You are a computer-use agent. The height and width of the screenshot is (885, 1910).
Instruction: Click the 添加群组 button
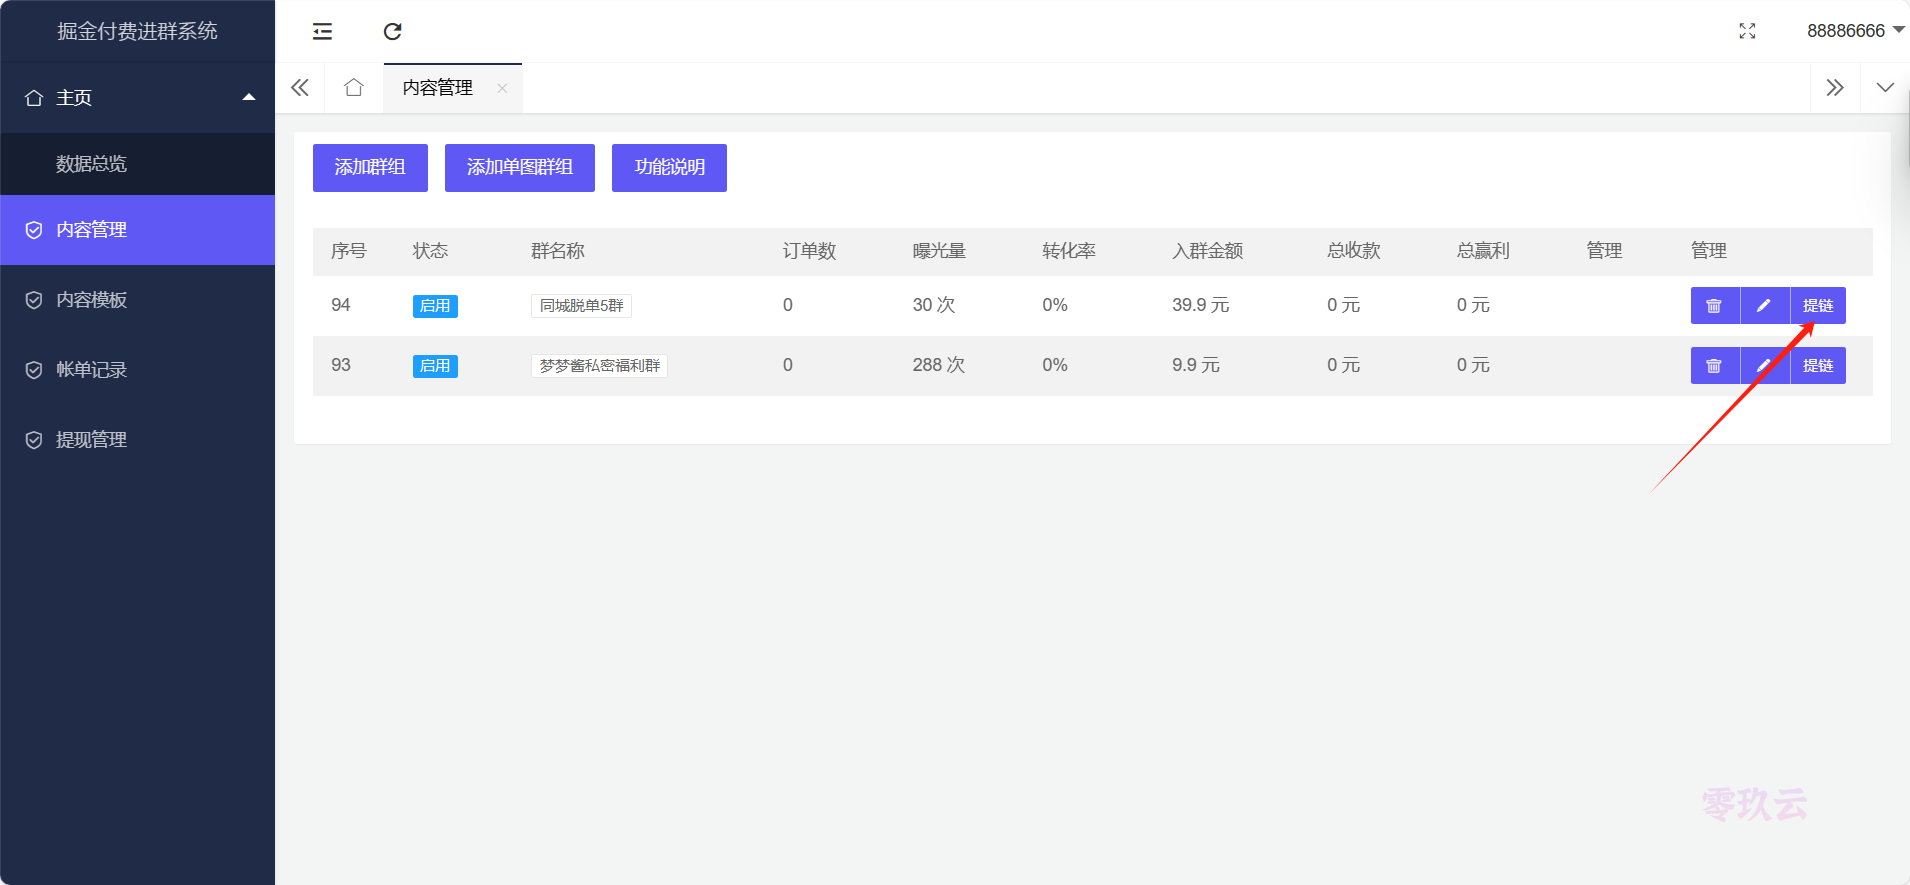tap(370, 167)
